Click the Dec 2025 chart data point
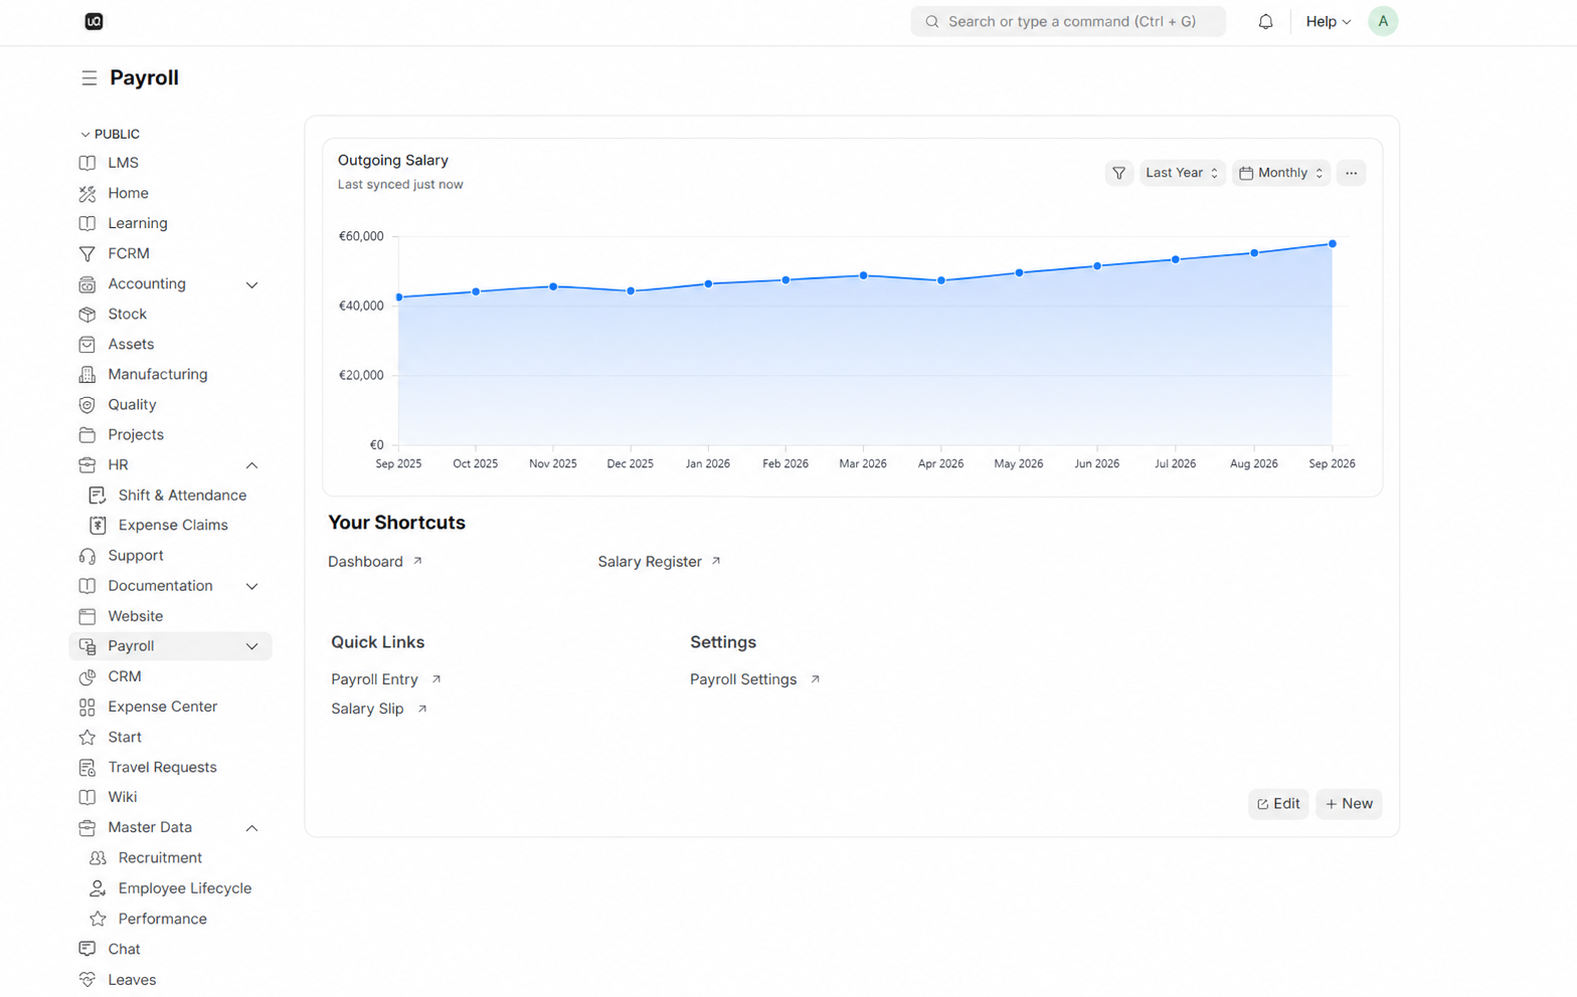The height and width of the screenshot is (997, 1577). pos(631,291)
